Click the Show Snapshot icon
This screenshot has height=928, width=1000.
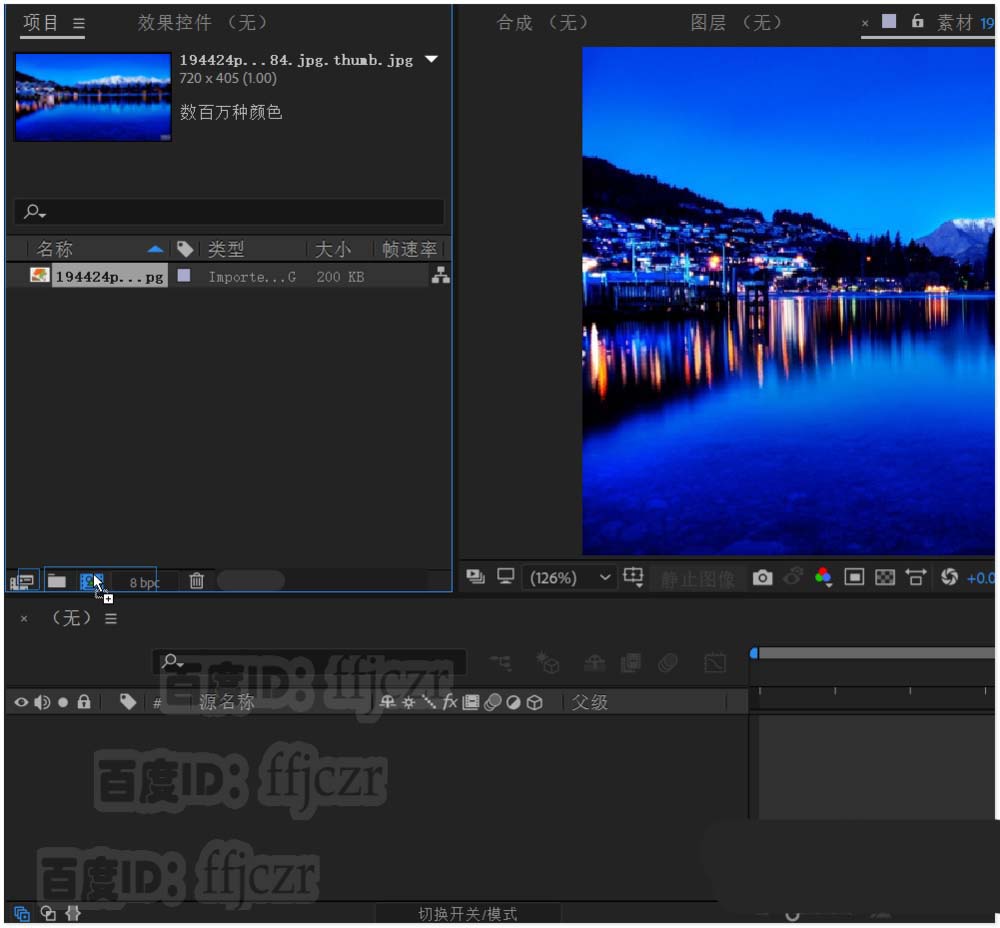(x=793, y=577)
